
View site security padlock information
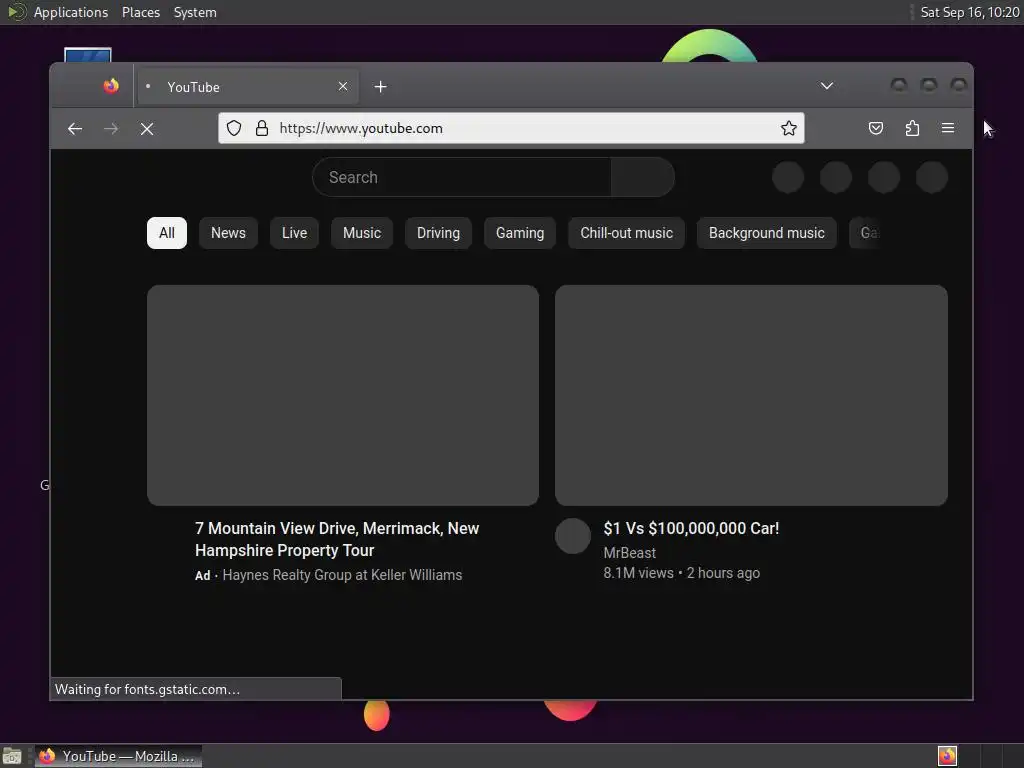pyautogui.click(x=262, y=128)
